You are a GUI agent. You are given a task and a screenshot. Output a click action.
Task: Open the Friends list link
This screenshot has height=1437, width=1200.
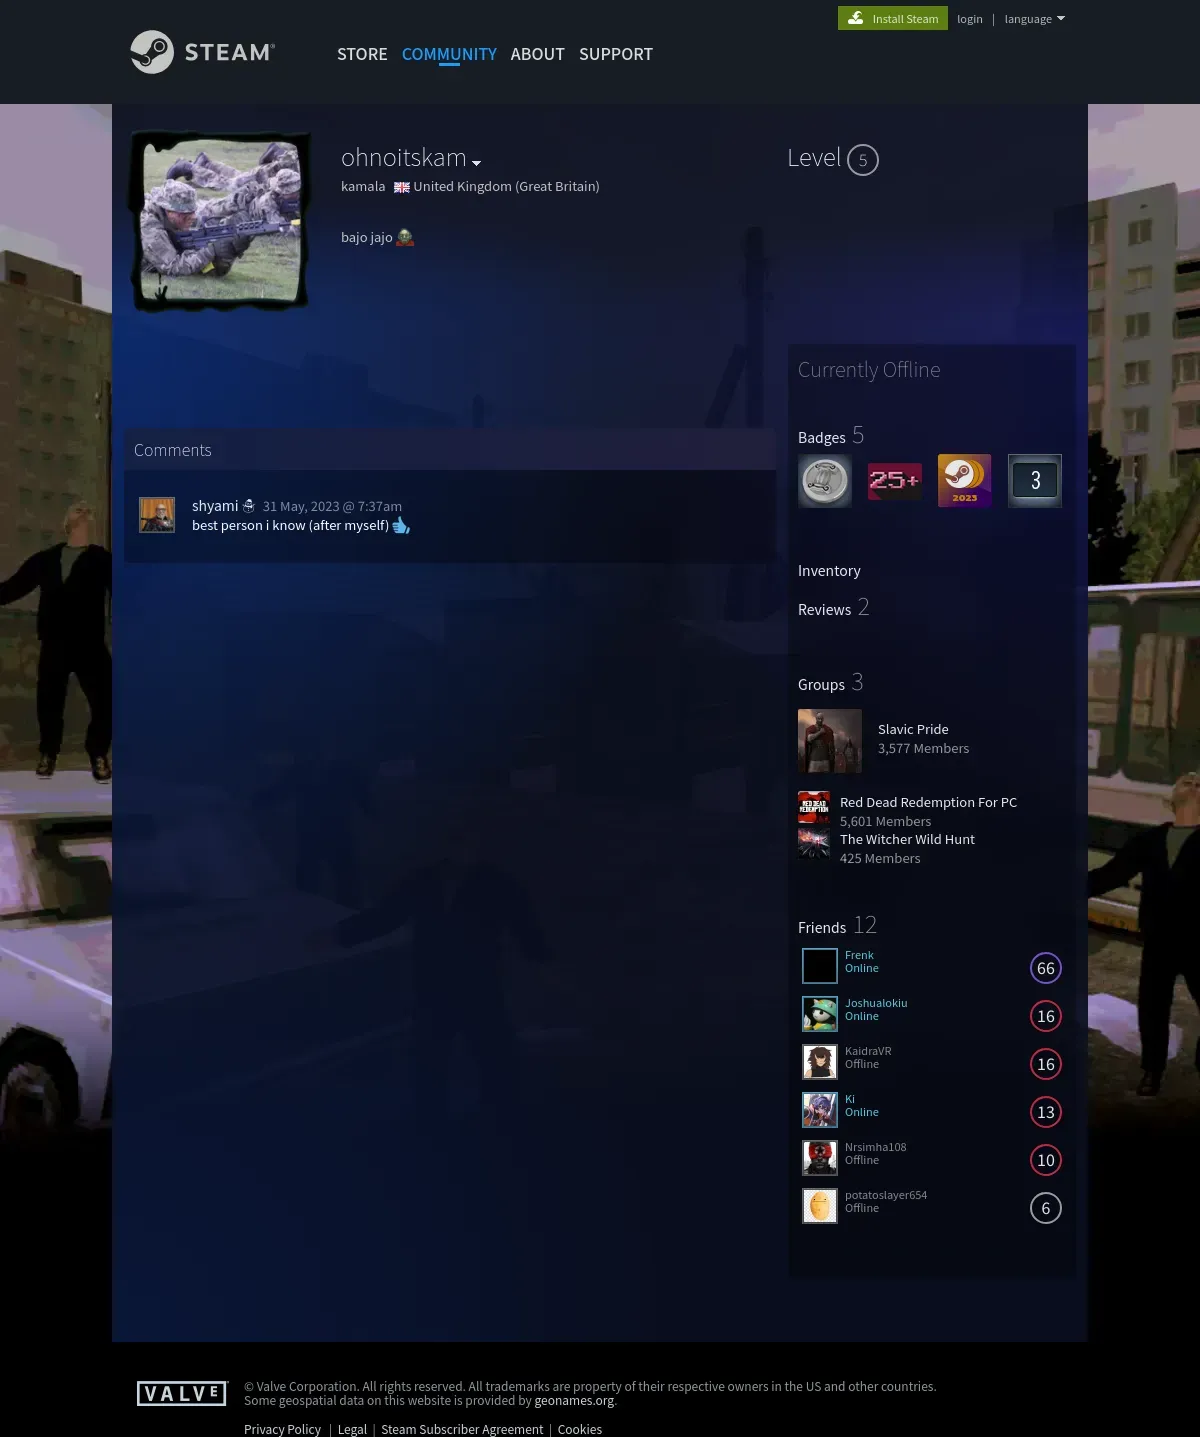(837, 926)
